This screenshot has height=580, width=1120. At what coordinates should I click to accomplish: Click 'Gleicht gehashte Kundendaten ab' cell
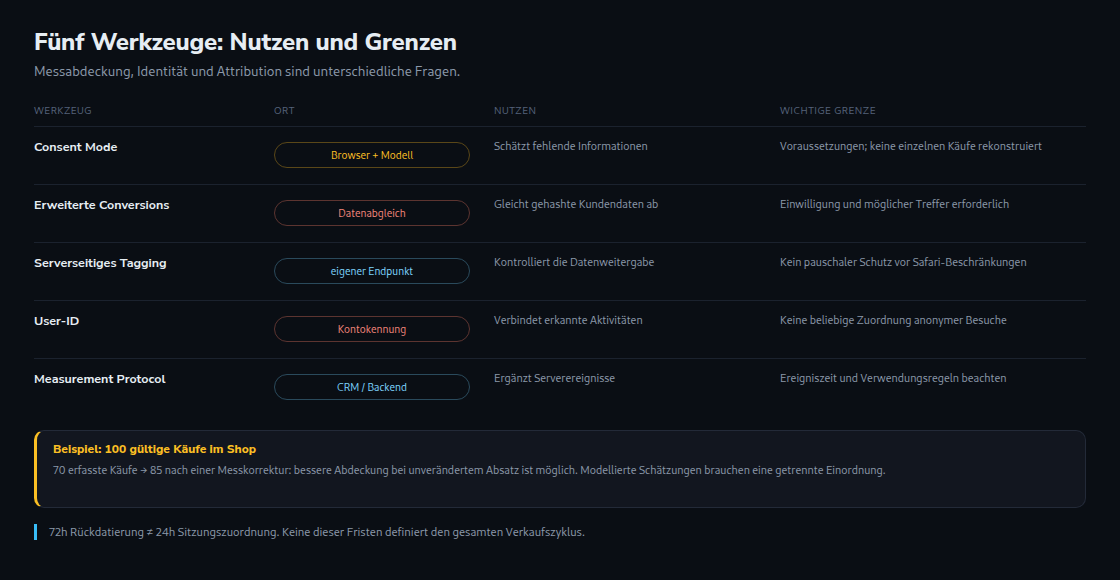point(576,204)
